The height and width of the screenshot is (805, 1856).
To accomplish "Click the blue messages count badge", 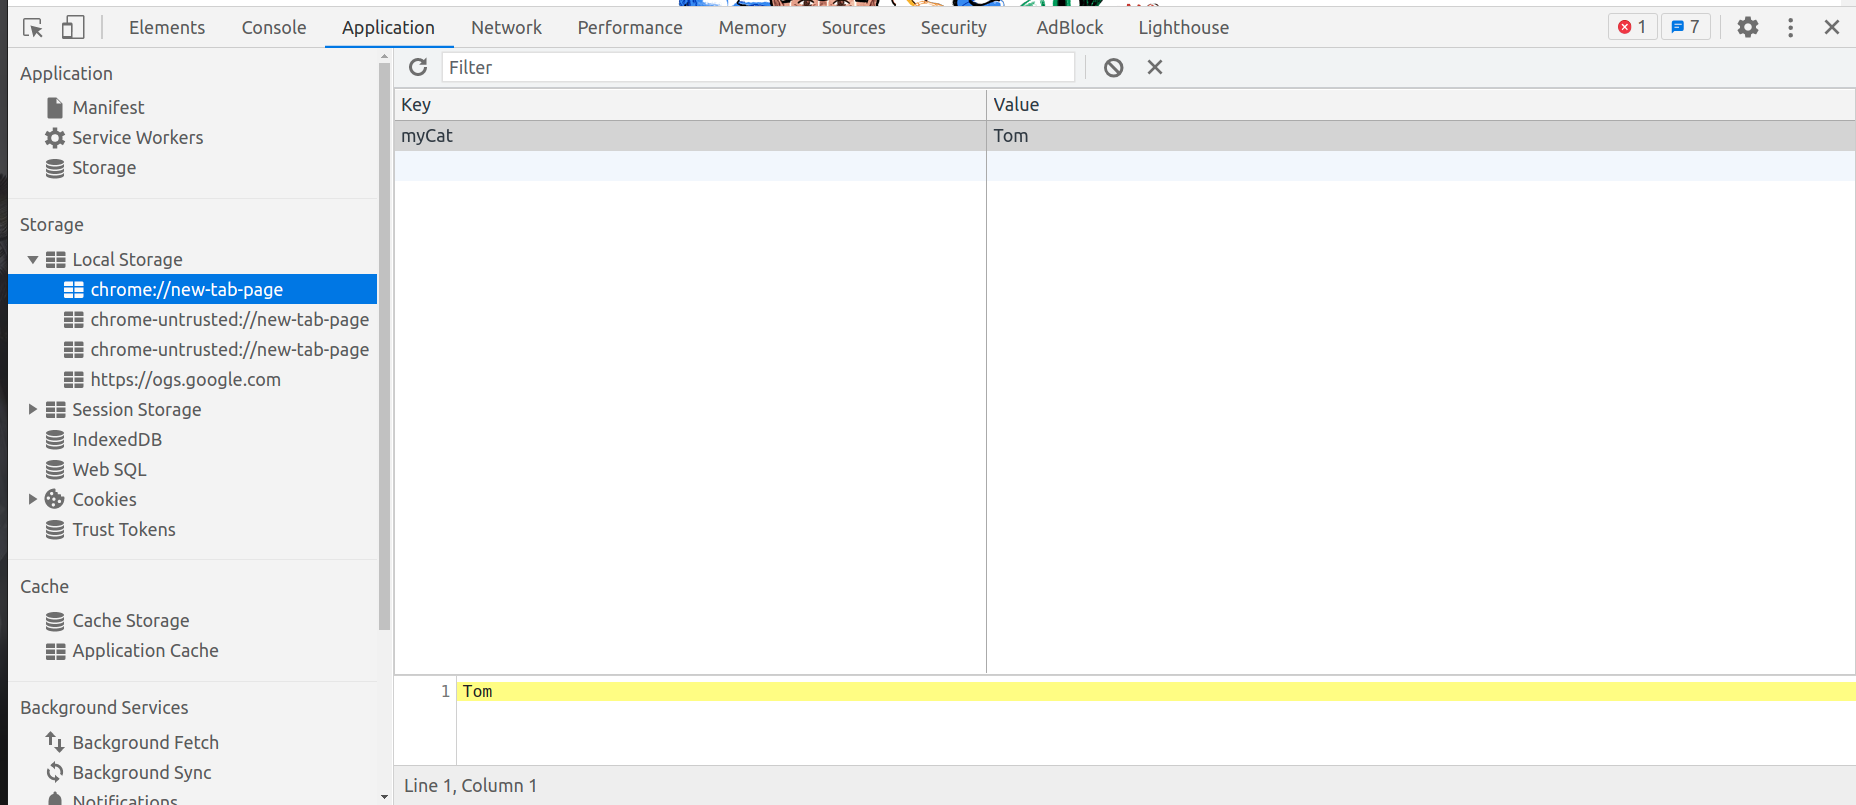I will coord(1686,27).
